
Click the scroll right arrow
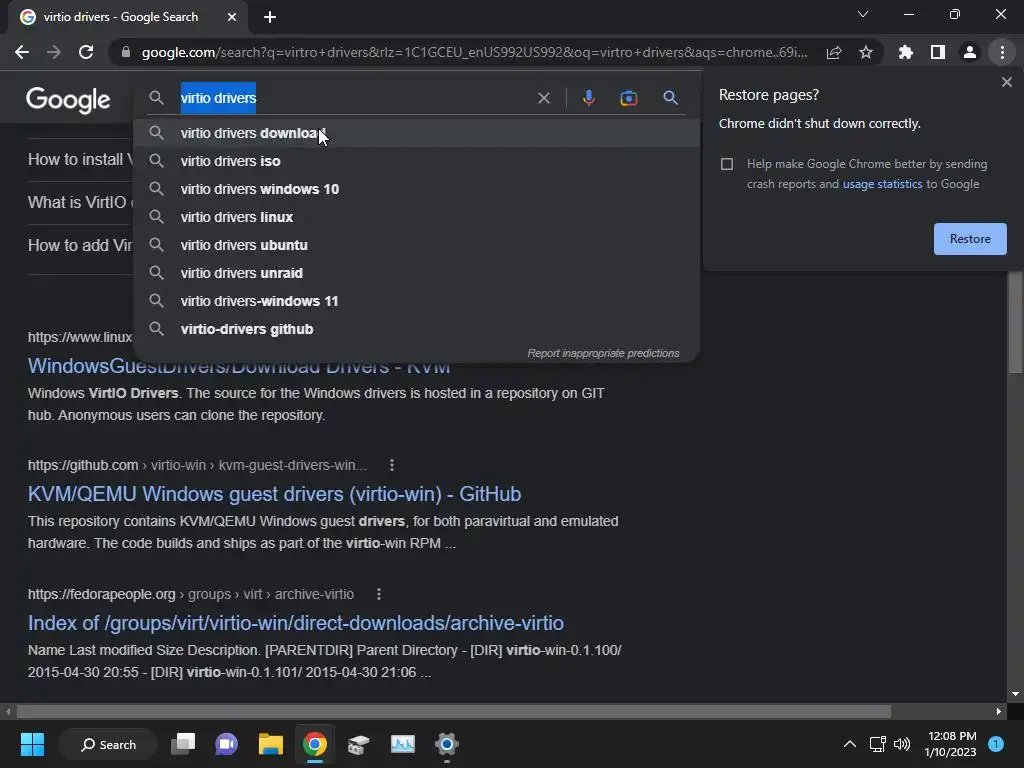click(x=999, y=711)
